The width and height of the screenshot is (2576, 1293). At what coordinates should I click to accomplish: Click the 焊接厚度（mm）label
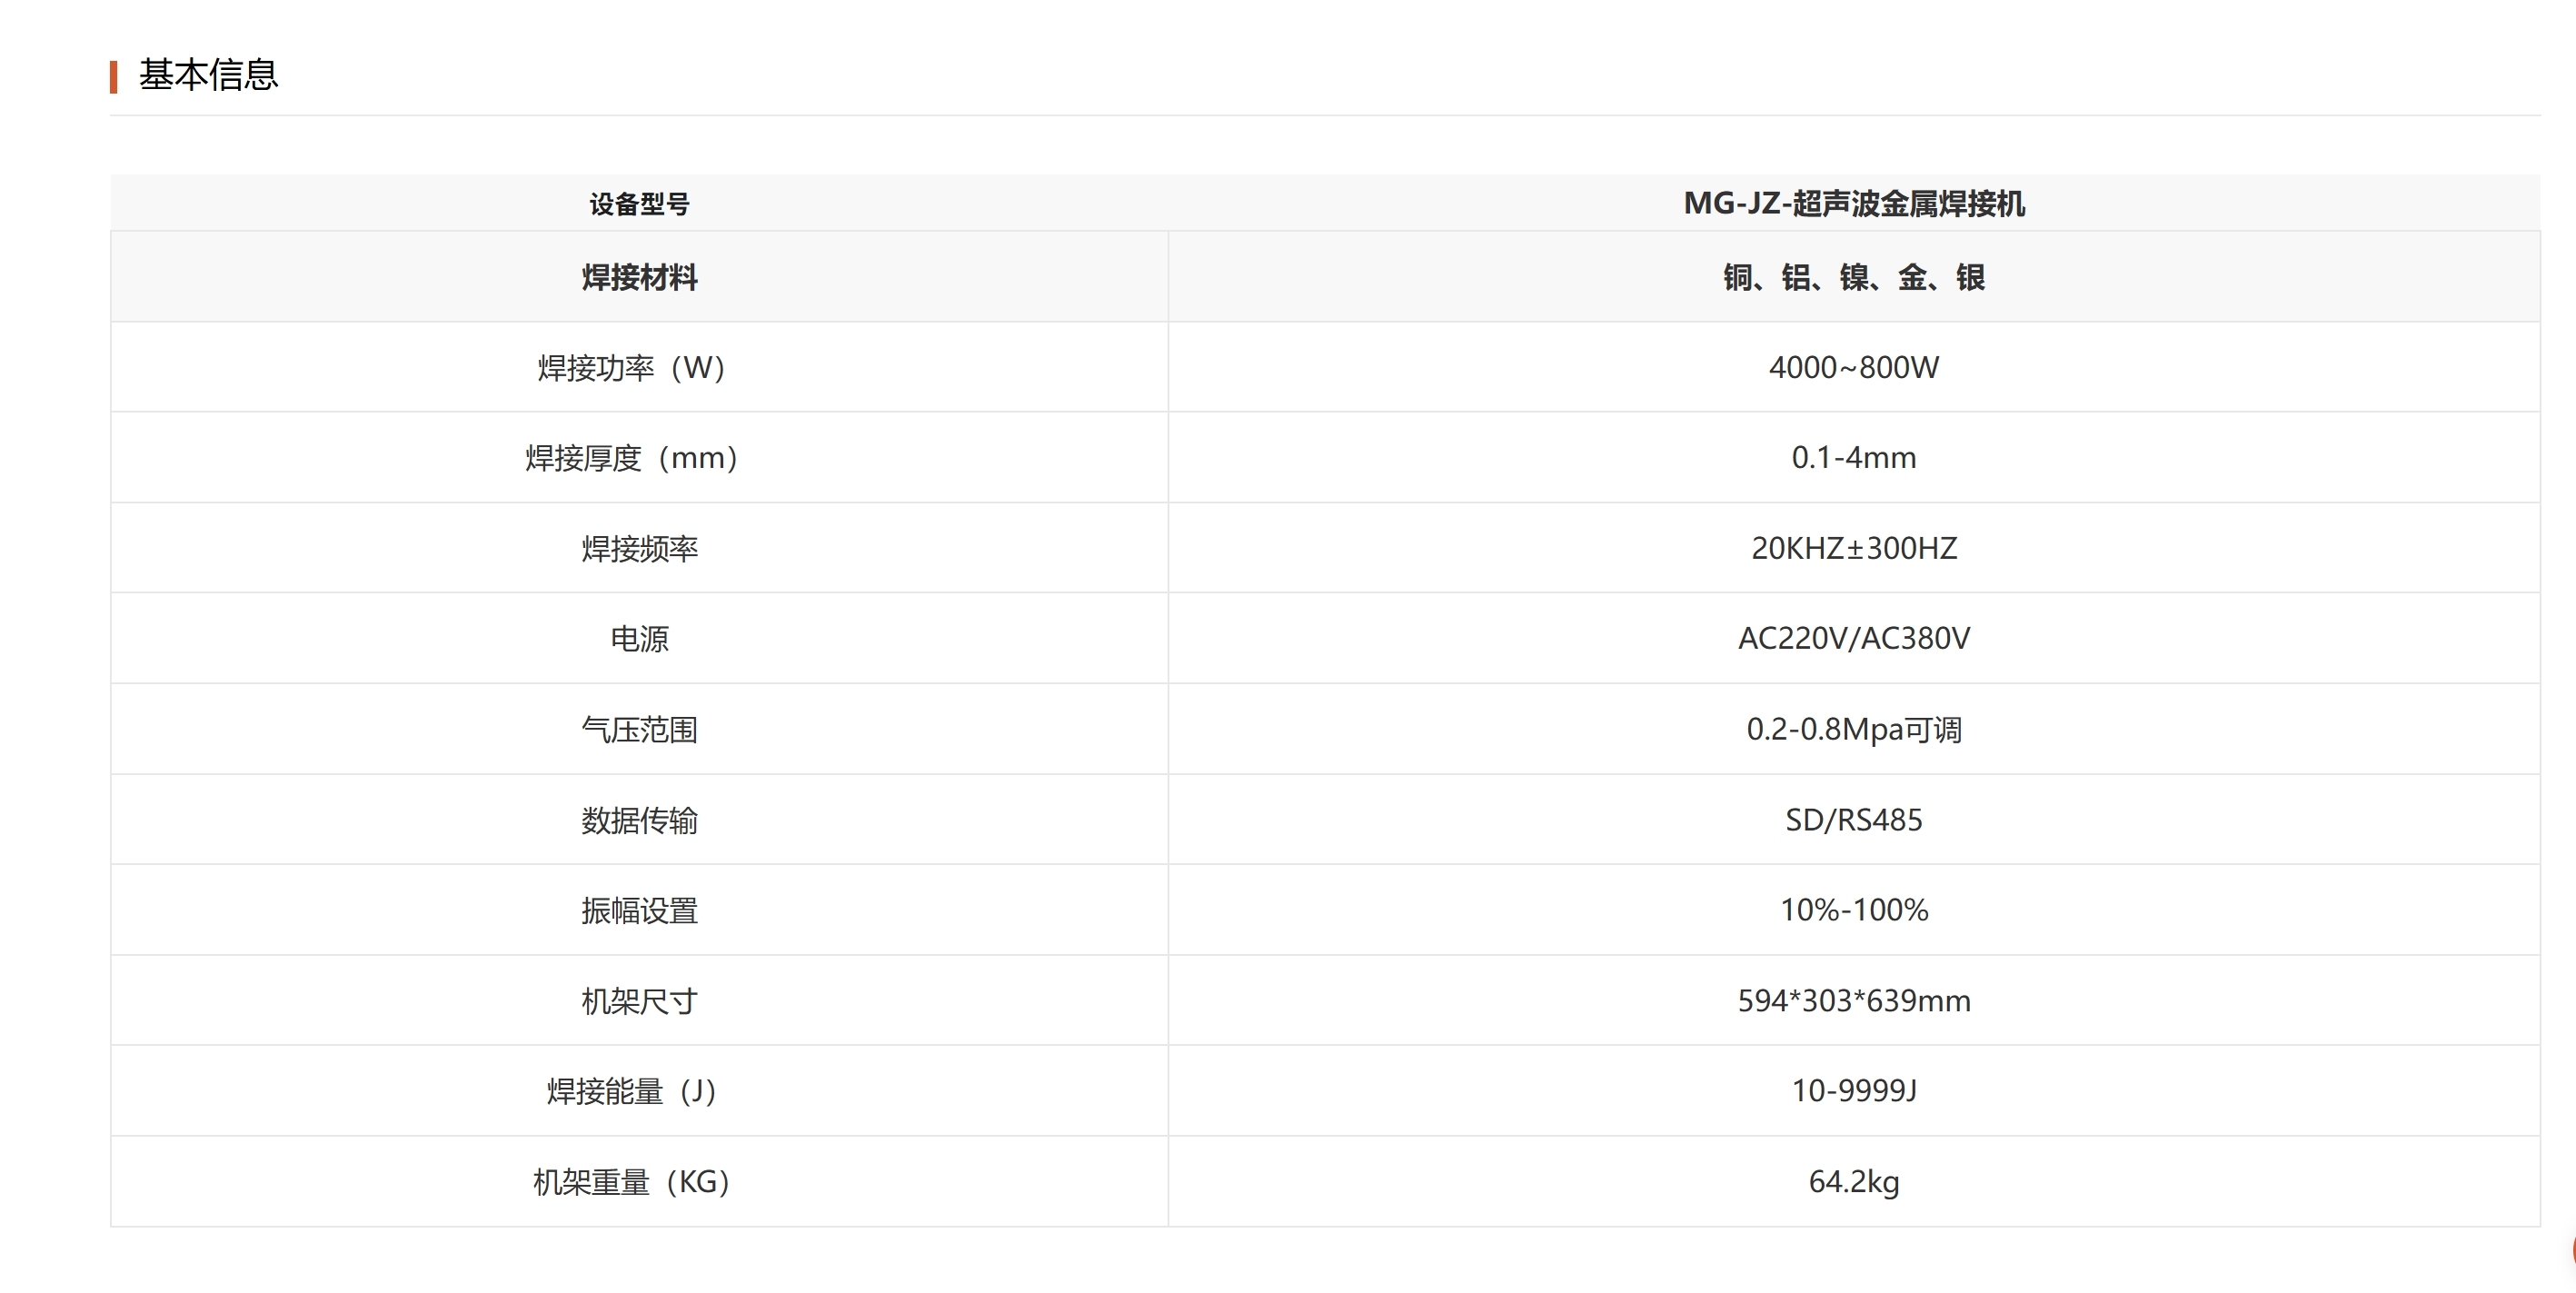(631, 458)
